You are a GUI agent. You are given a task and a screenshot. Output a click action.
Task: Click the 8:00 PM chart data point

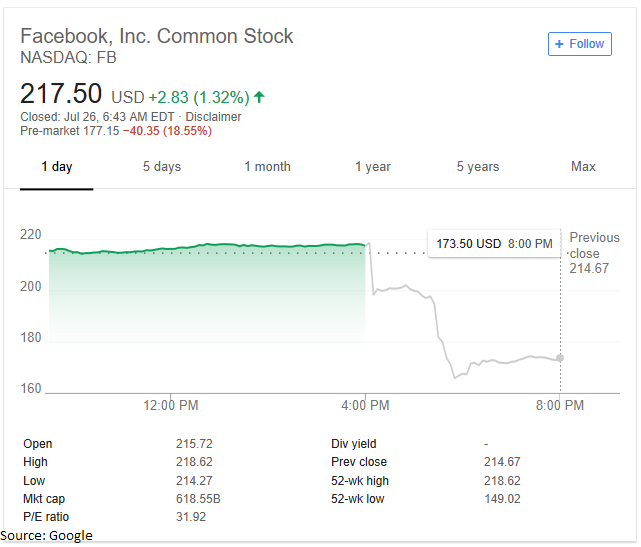[560, 358]
